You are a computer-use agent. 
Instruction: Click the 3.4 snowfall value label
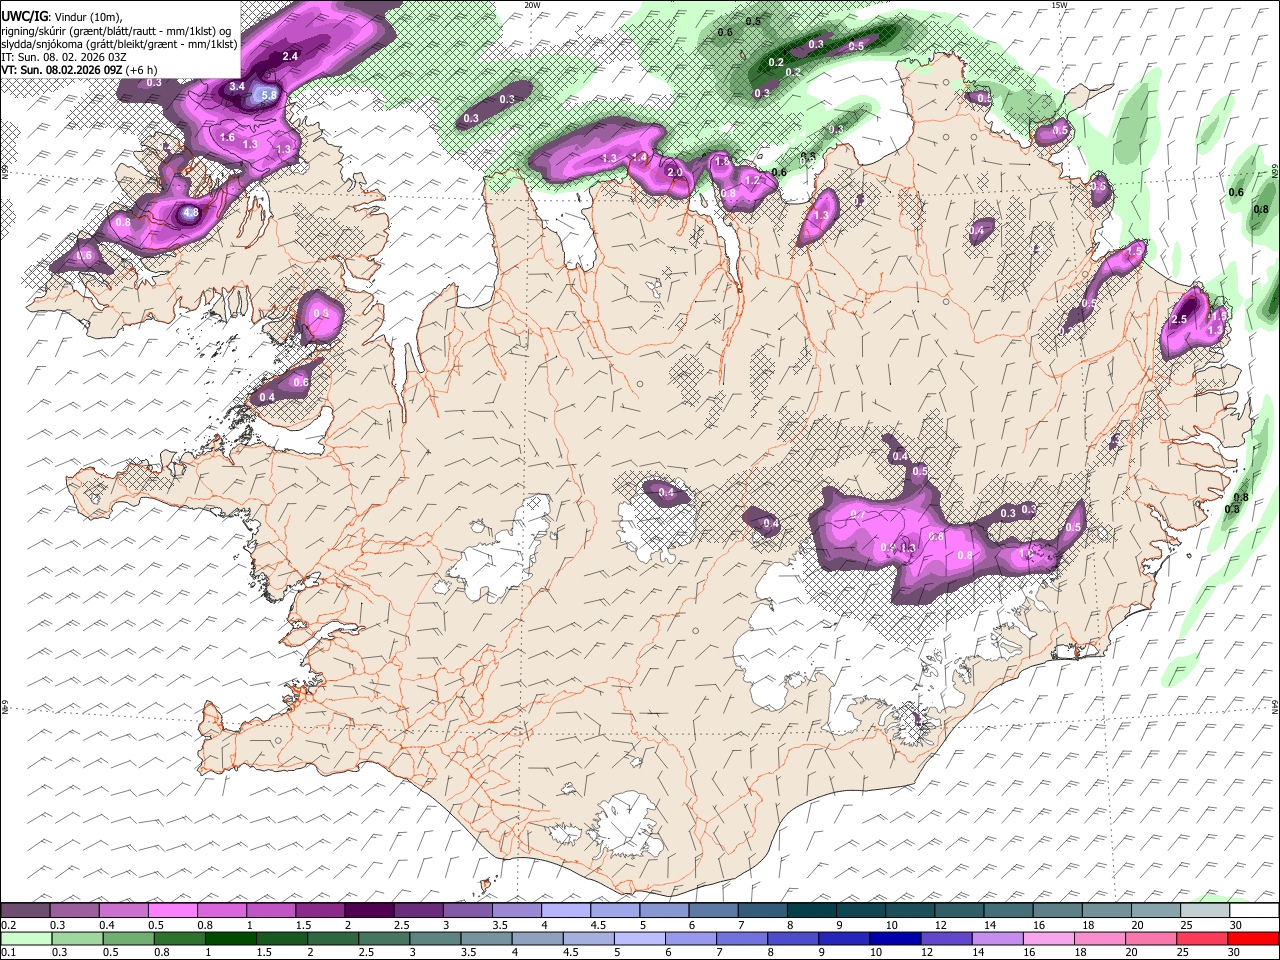click(237, 87)
